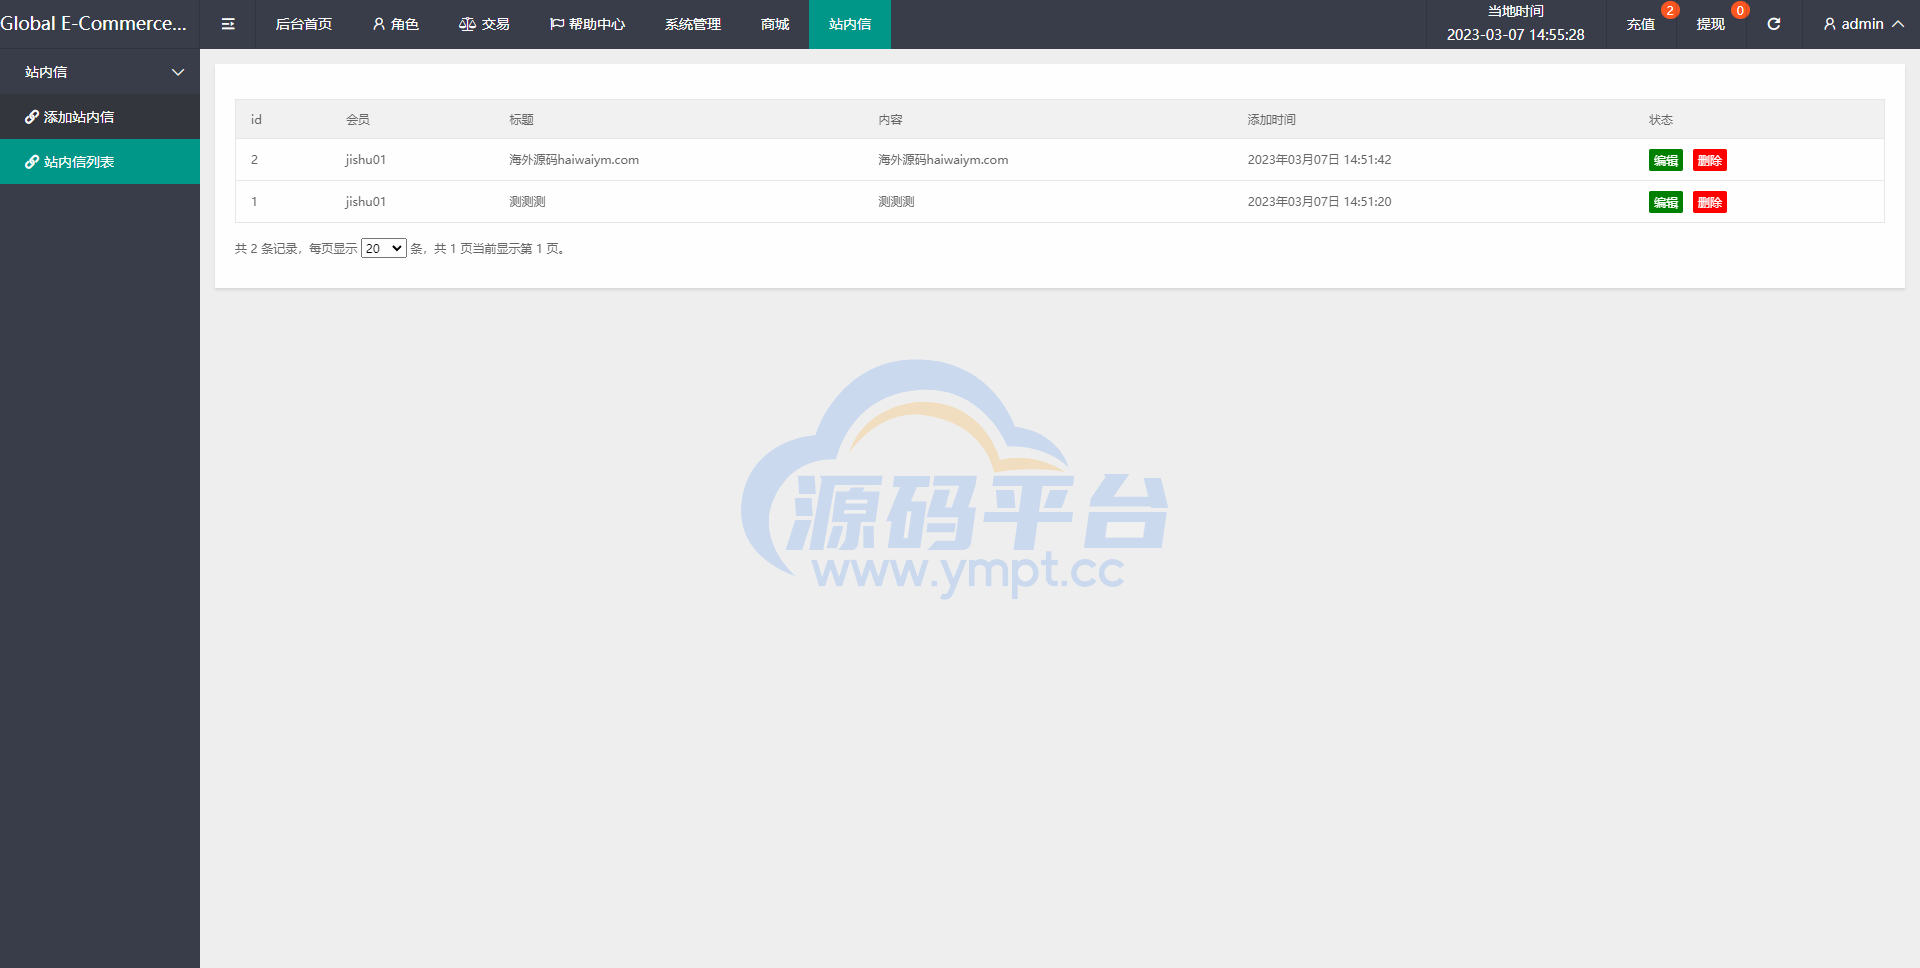Viewport: 1920px width, 968px height.
Task: Click the 当地时间 clock display
Action: [x=1516, y=24]
